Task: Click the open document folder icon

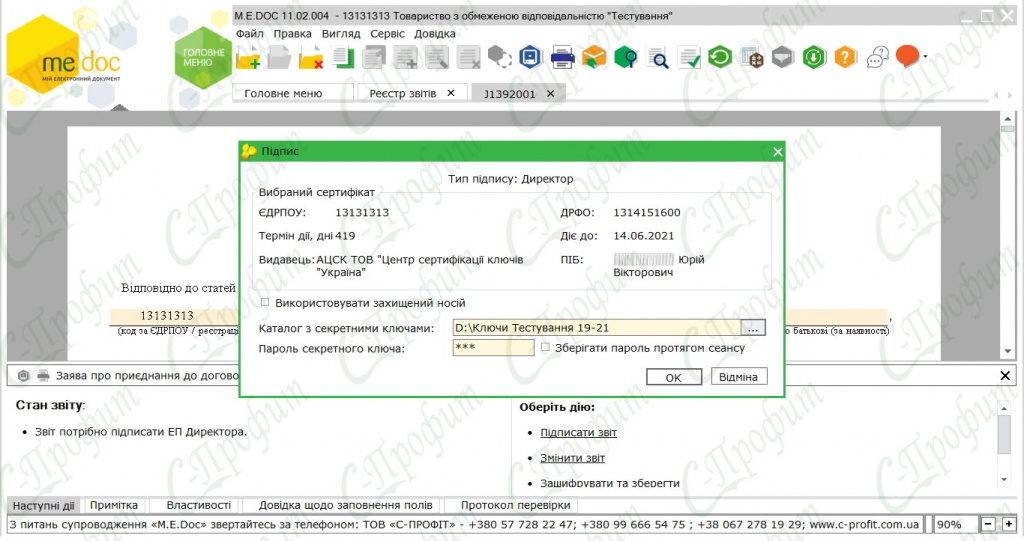Action: click(280, 58)
